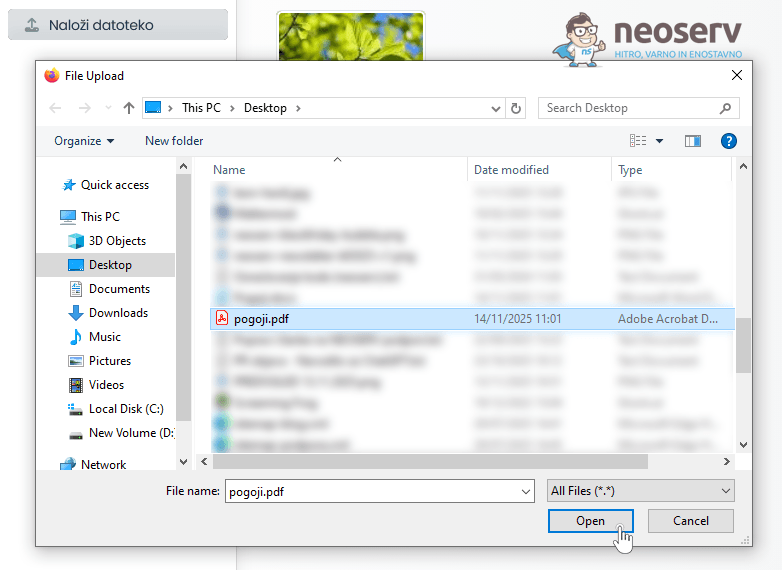Expand the File name history dropdown
The width and height of the screenshot is (782, 570).
pyautogui.click(x=526, y=491)
